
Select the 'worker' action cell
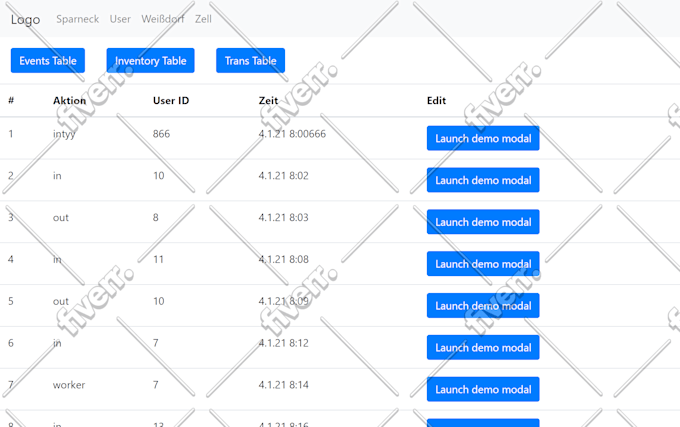tap(69, 385)
